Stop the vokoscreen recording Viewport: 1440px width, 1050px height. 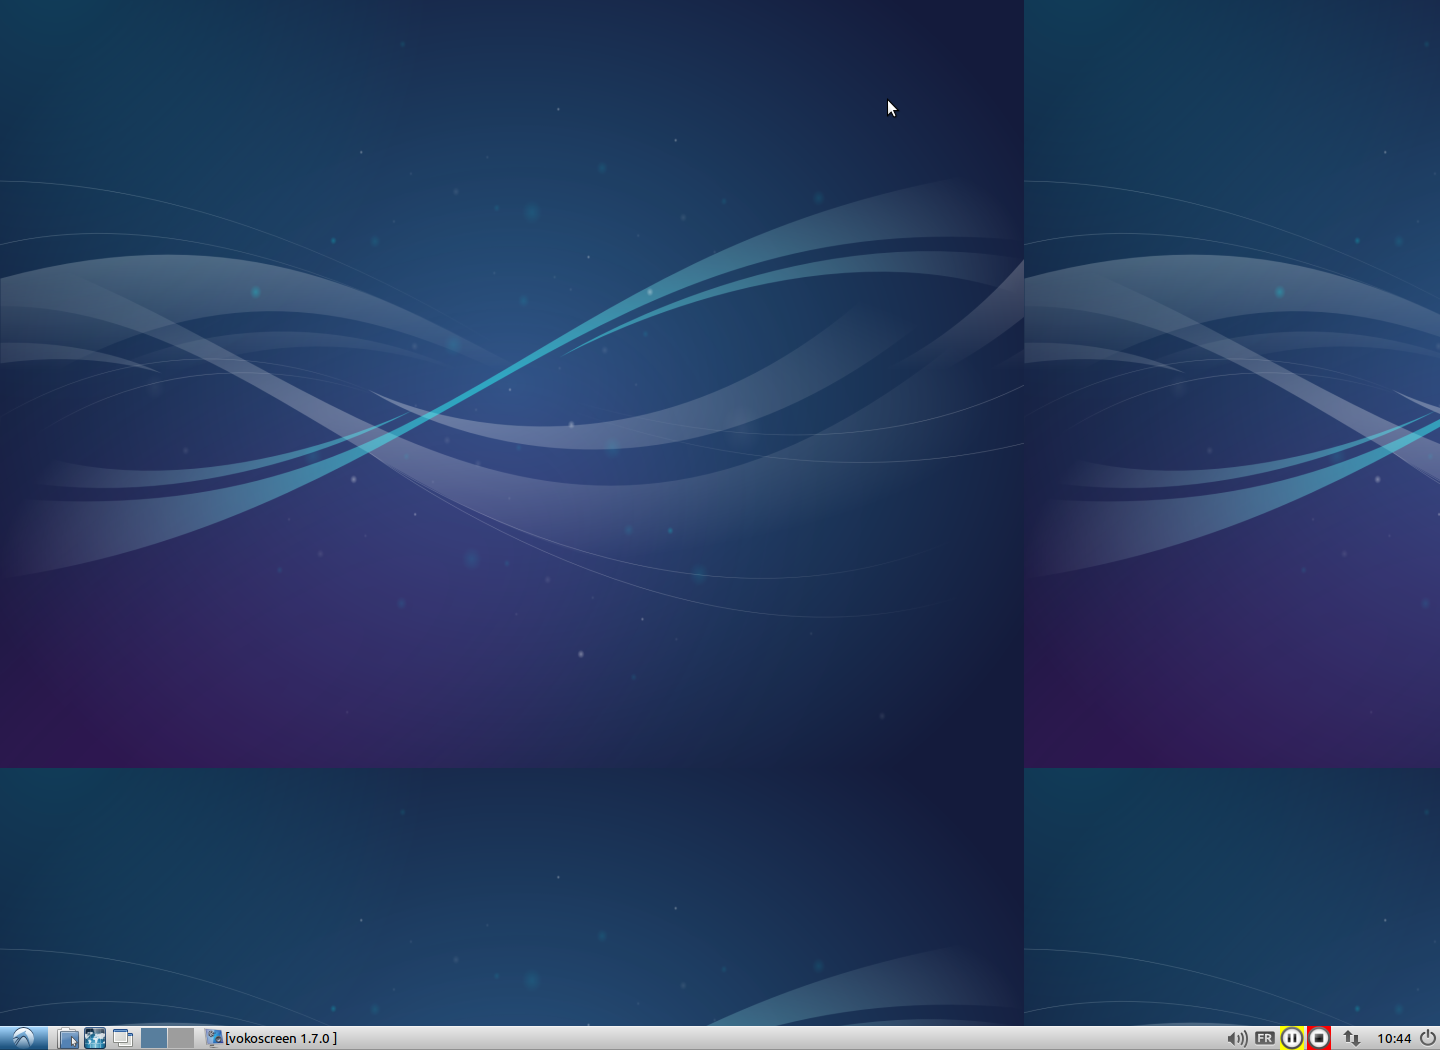[x=1319, y=1038]
